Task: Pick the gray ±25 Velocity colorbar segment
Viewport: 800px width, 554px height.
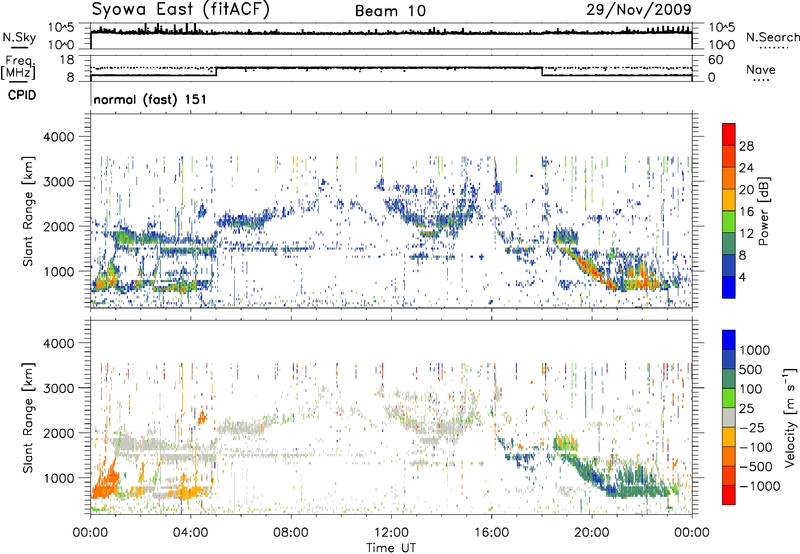Action: tap(729, 417)
